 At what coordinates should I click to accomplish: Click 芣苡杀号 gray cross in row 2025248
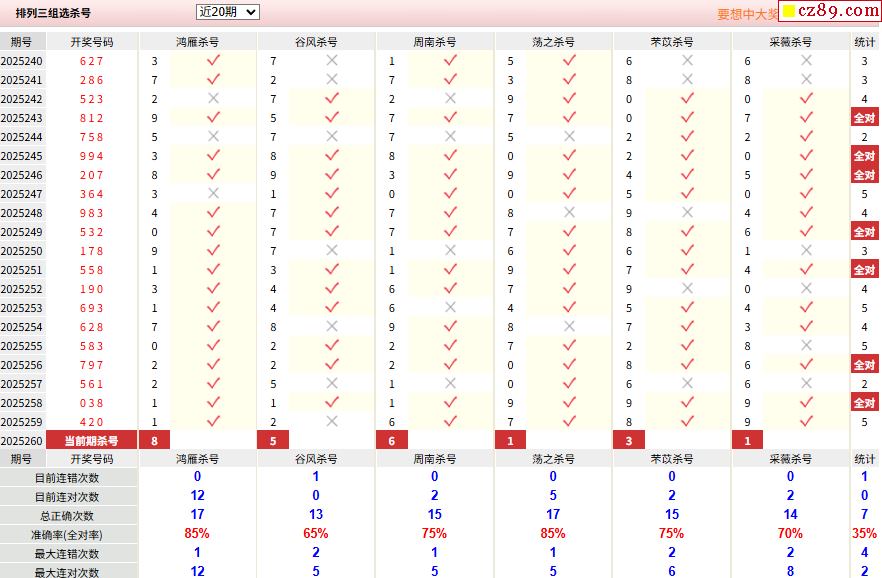click(x=687, y=212)
